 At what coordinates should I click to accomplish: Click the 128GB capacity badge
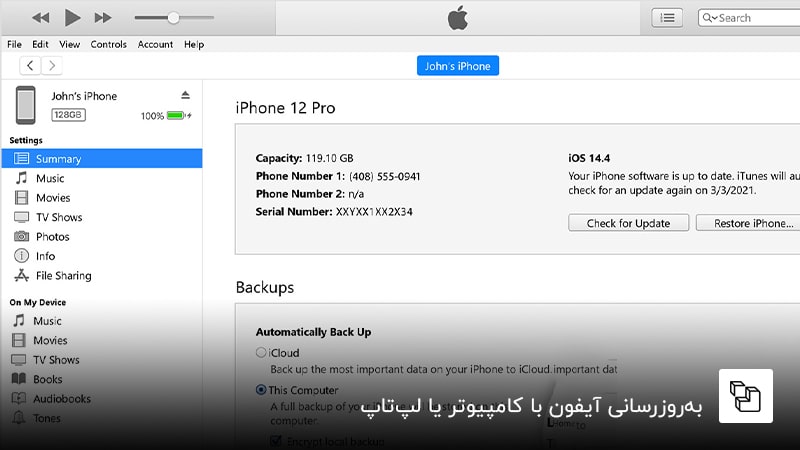[x=68, y=115]
